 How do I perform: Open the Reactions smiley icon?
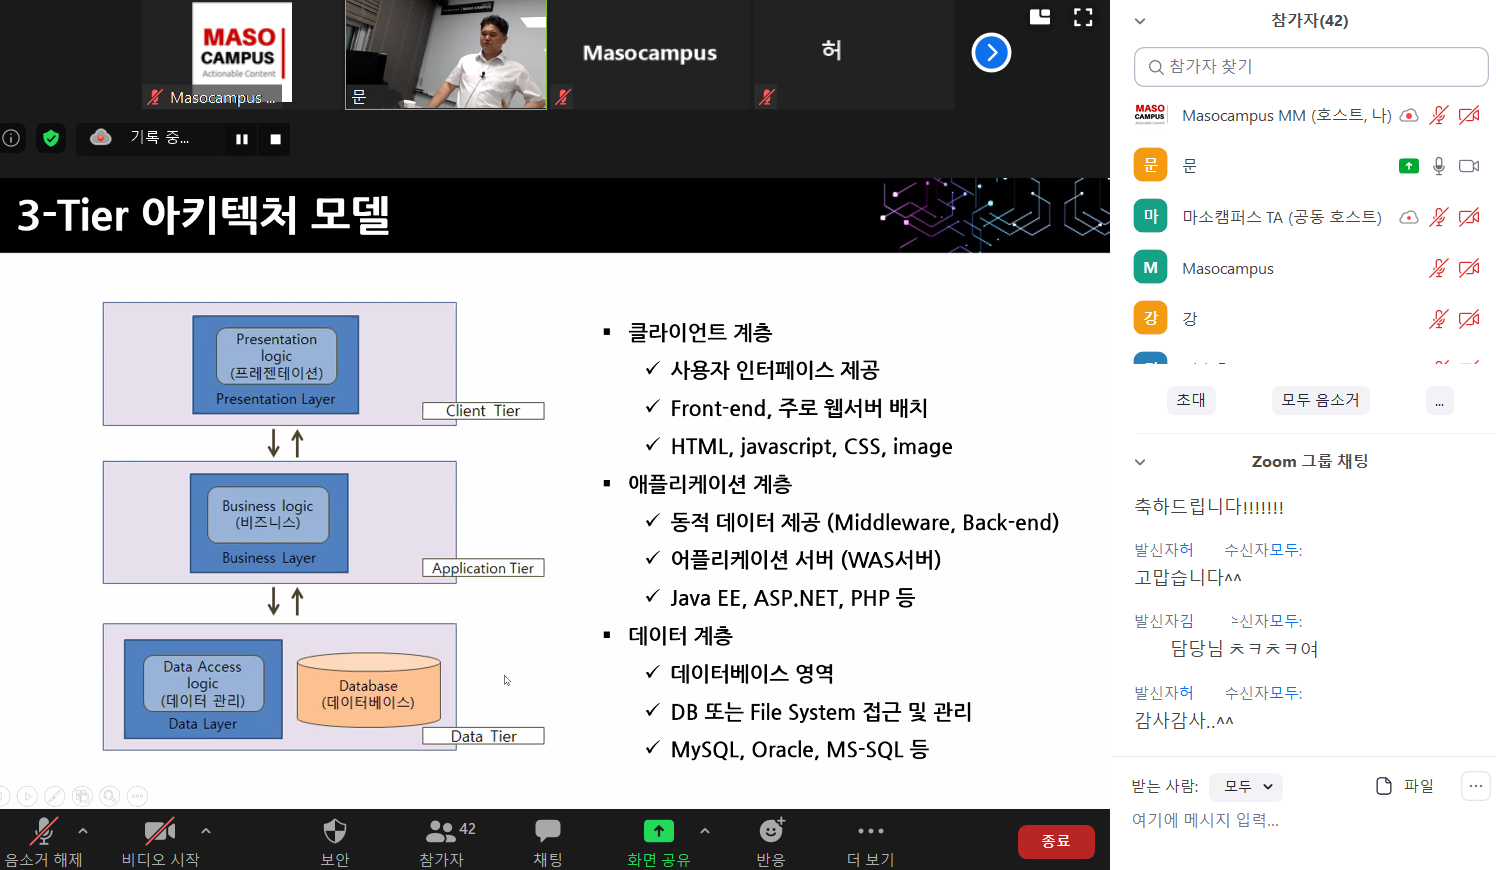[770, 831]
